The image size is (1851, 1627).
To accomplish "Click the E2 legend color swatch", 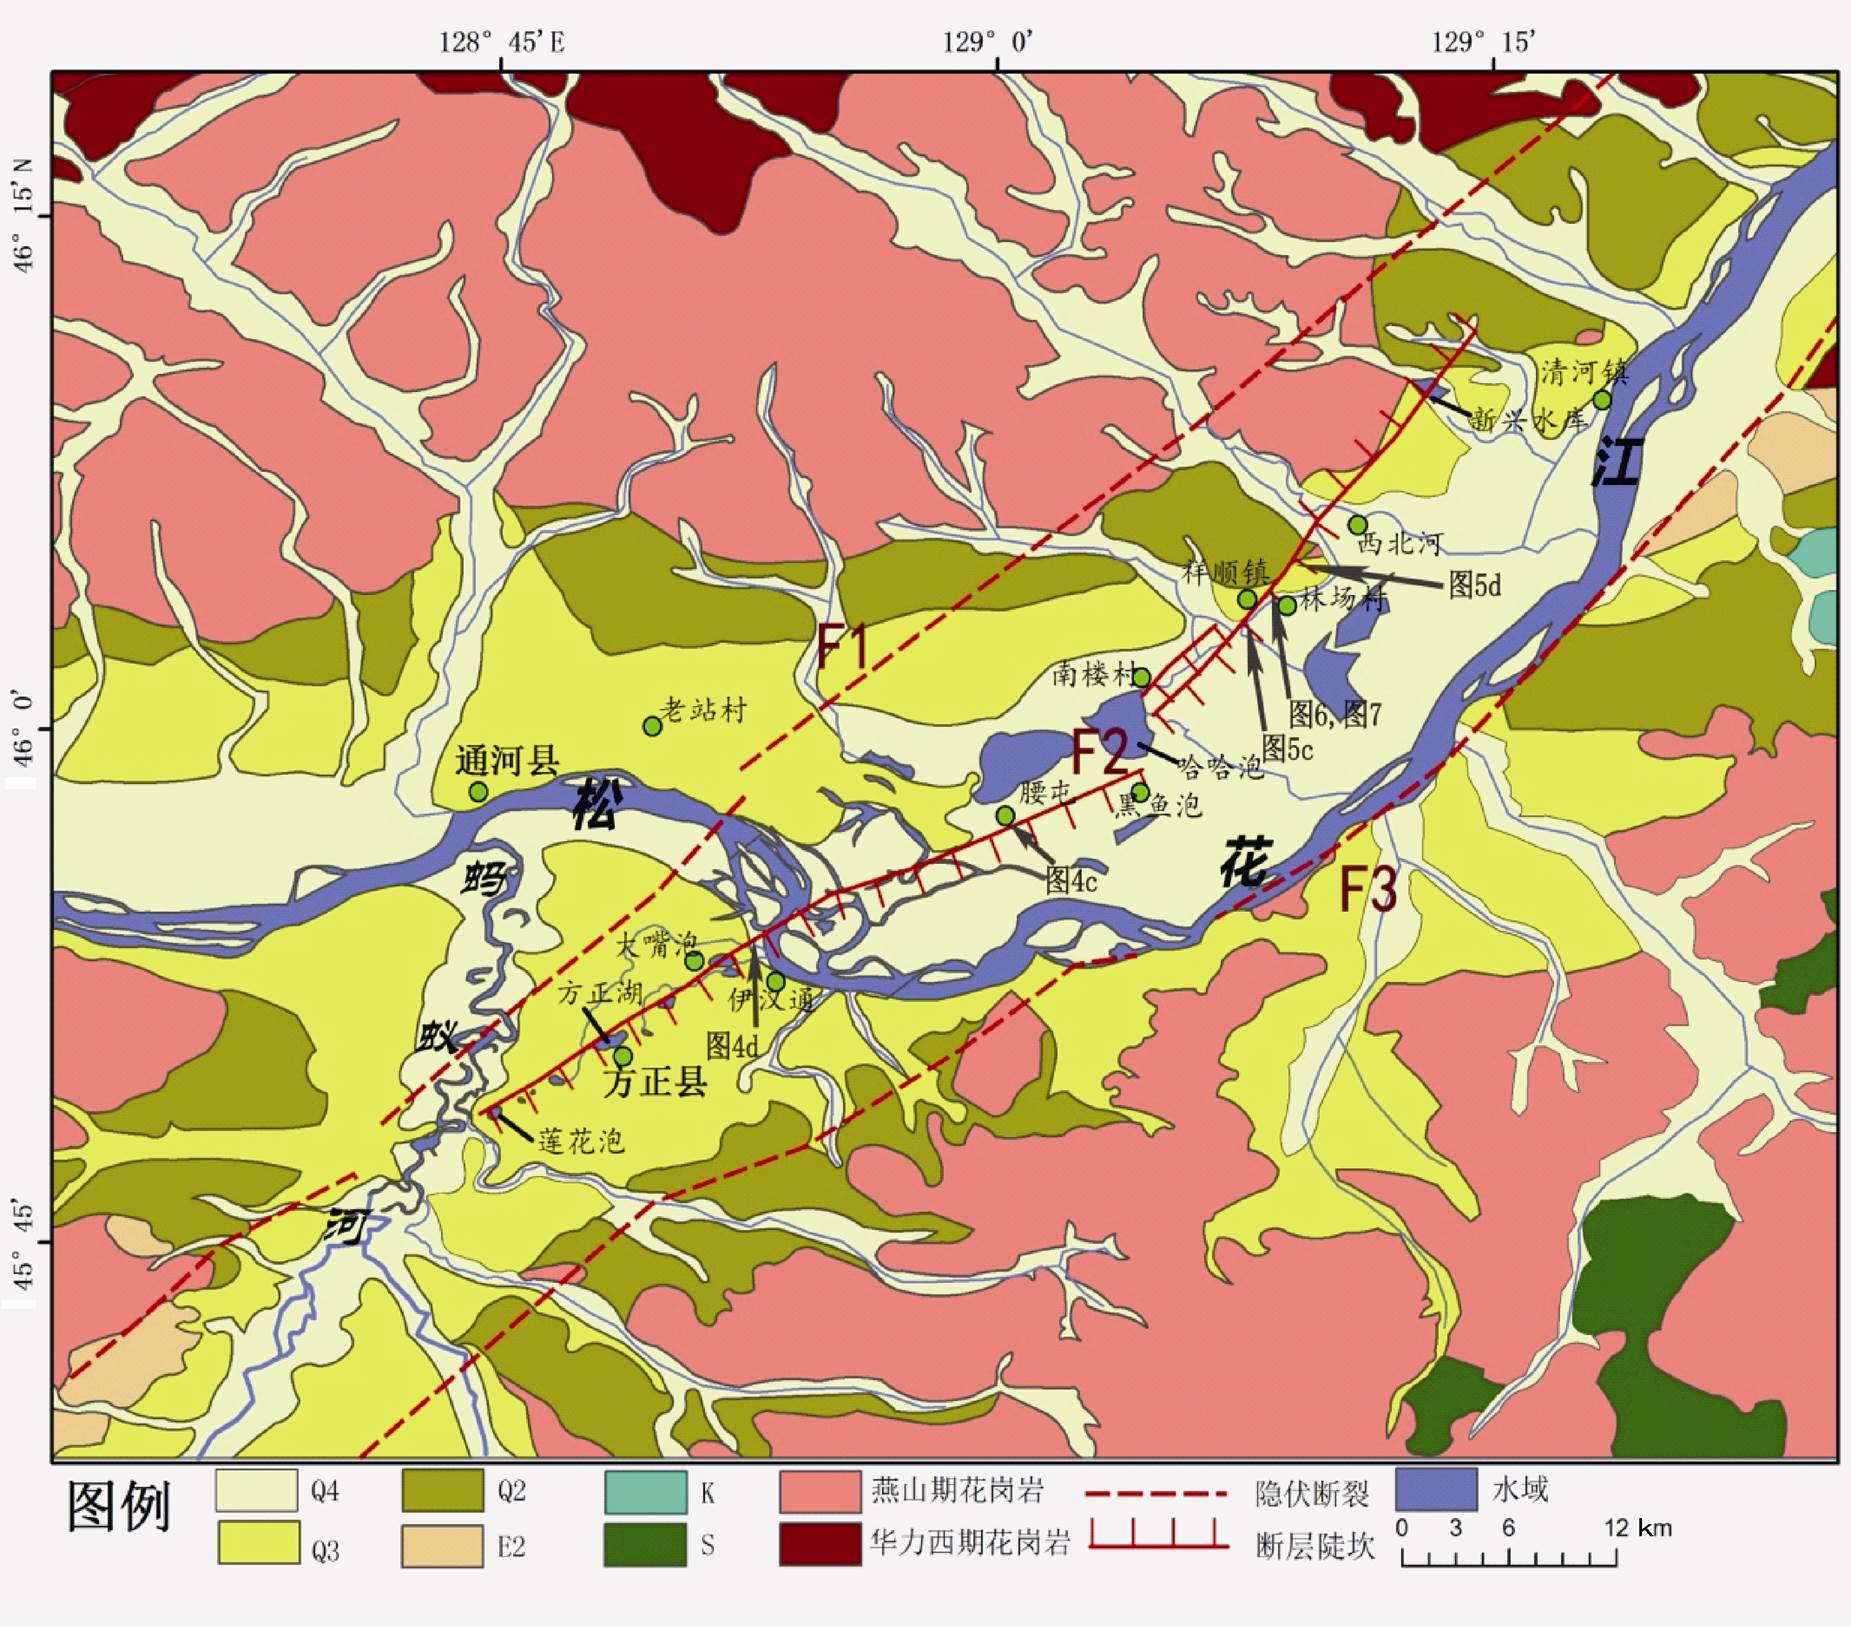I will pos(443,1545).
